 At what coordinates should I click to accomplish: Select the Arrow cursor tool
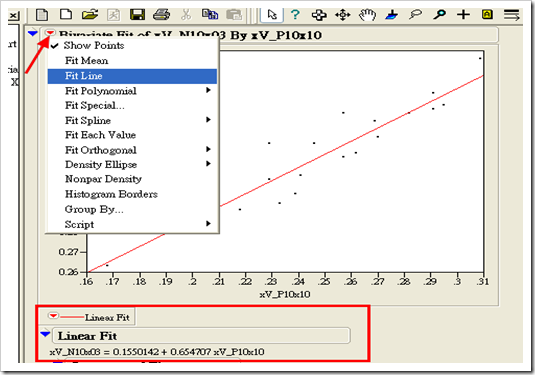point(272,15)
